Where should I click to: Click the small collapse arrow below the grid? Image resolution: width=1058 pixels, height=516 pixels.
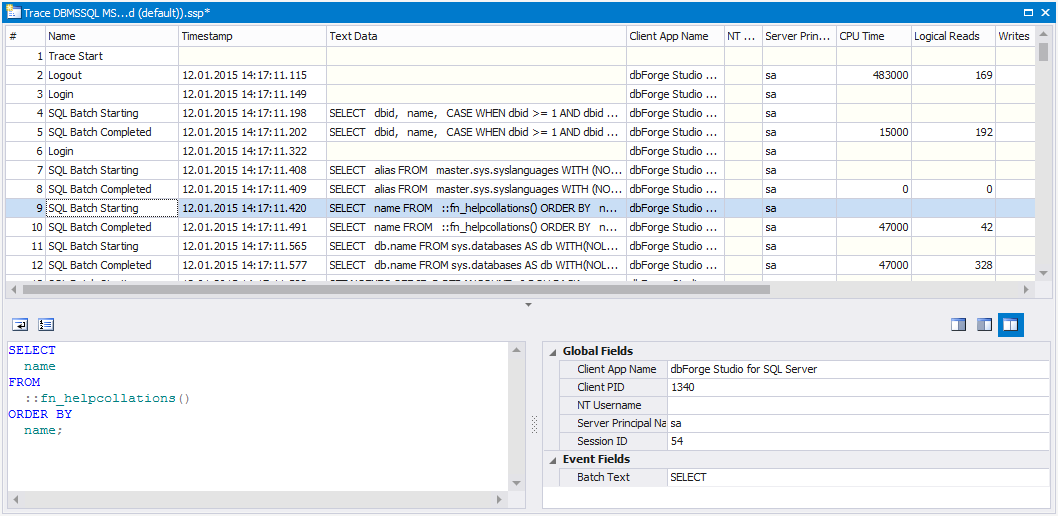click(528, 306)
